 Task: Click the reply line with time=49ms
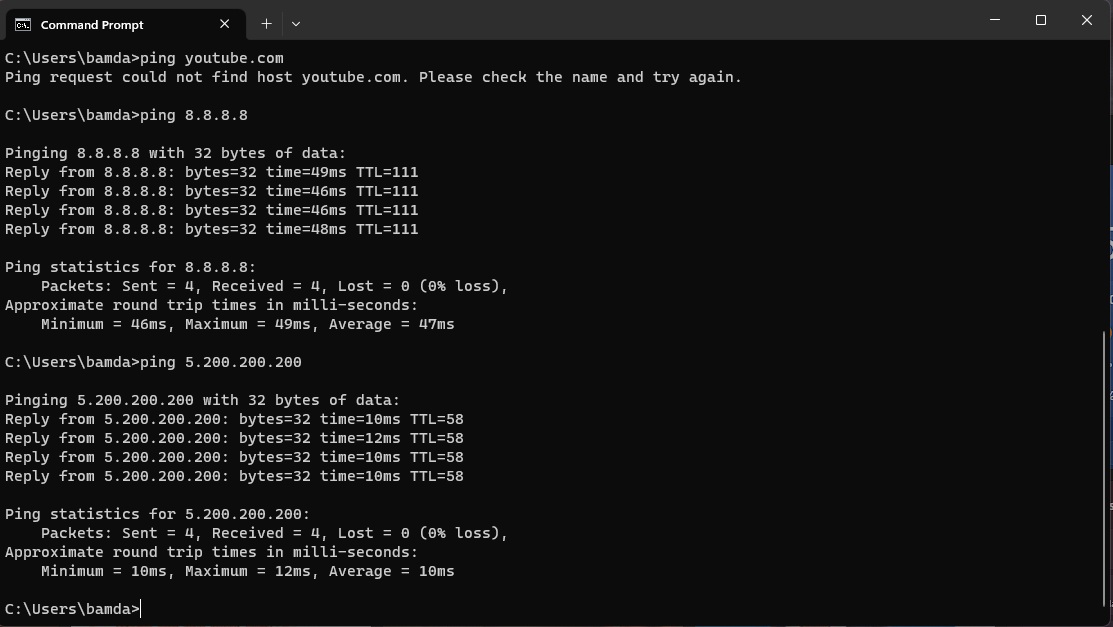tap(212, 173)
